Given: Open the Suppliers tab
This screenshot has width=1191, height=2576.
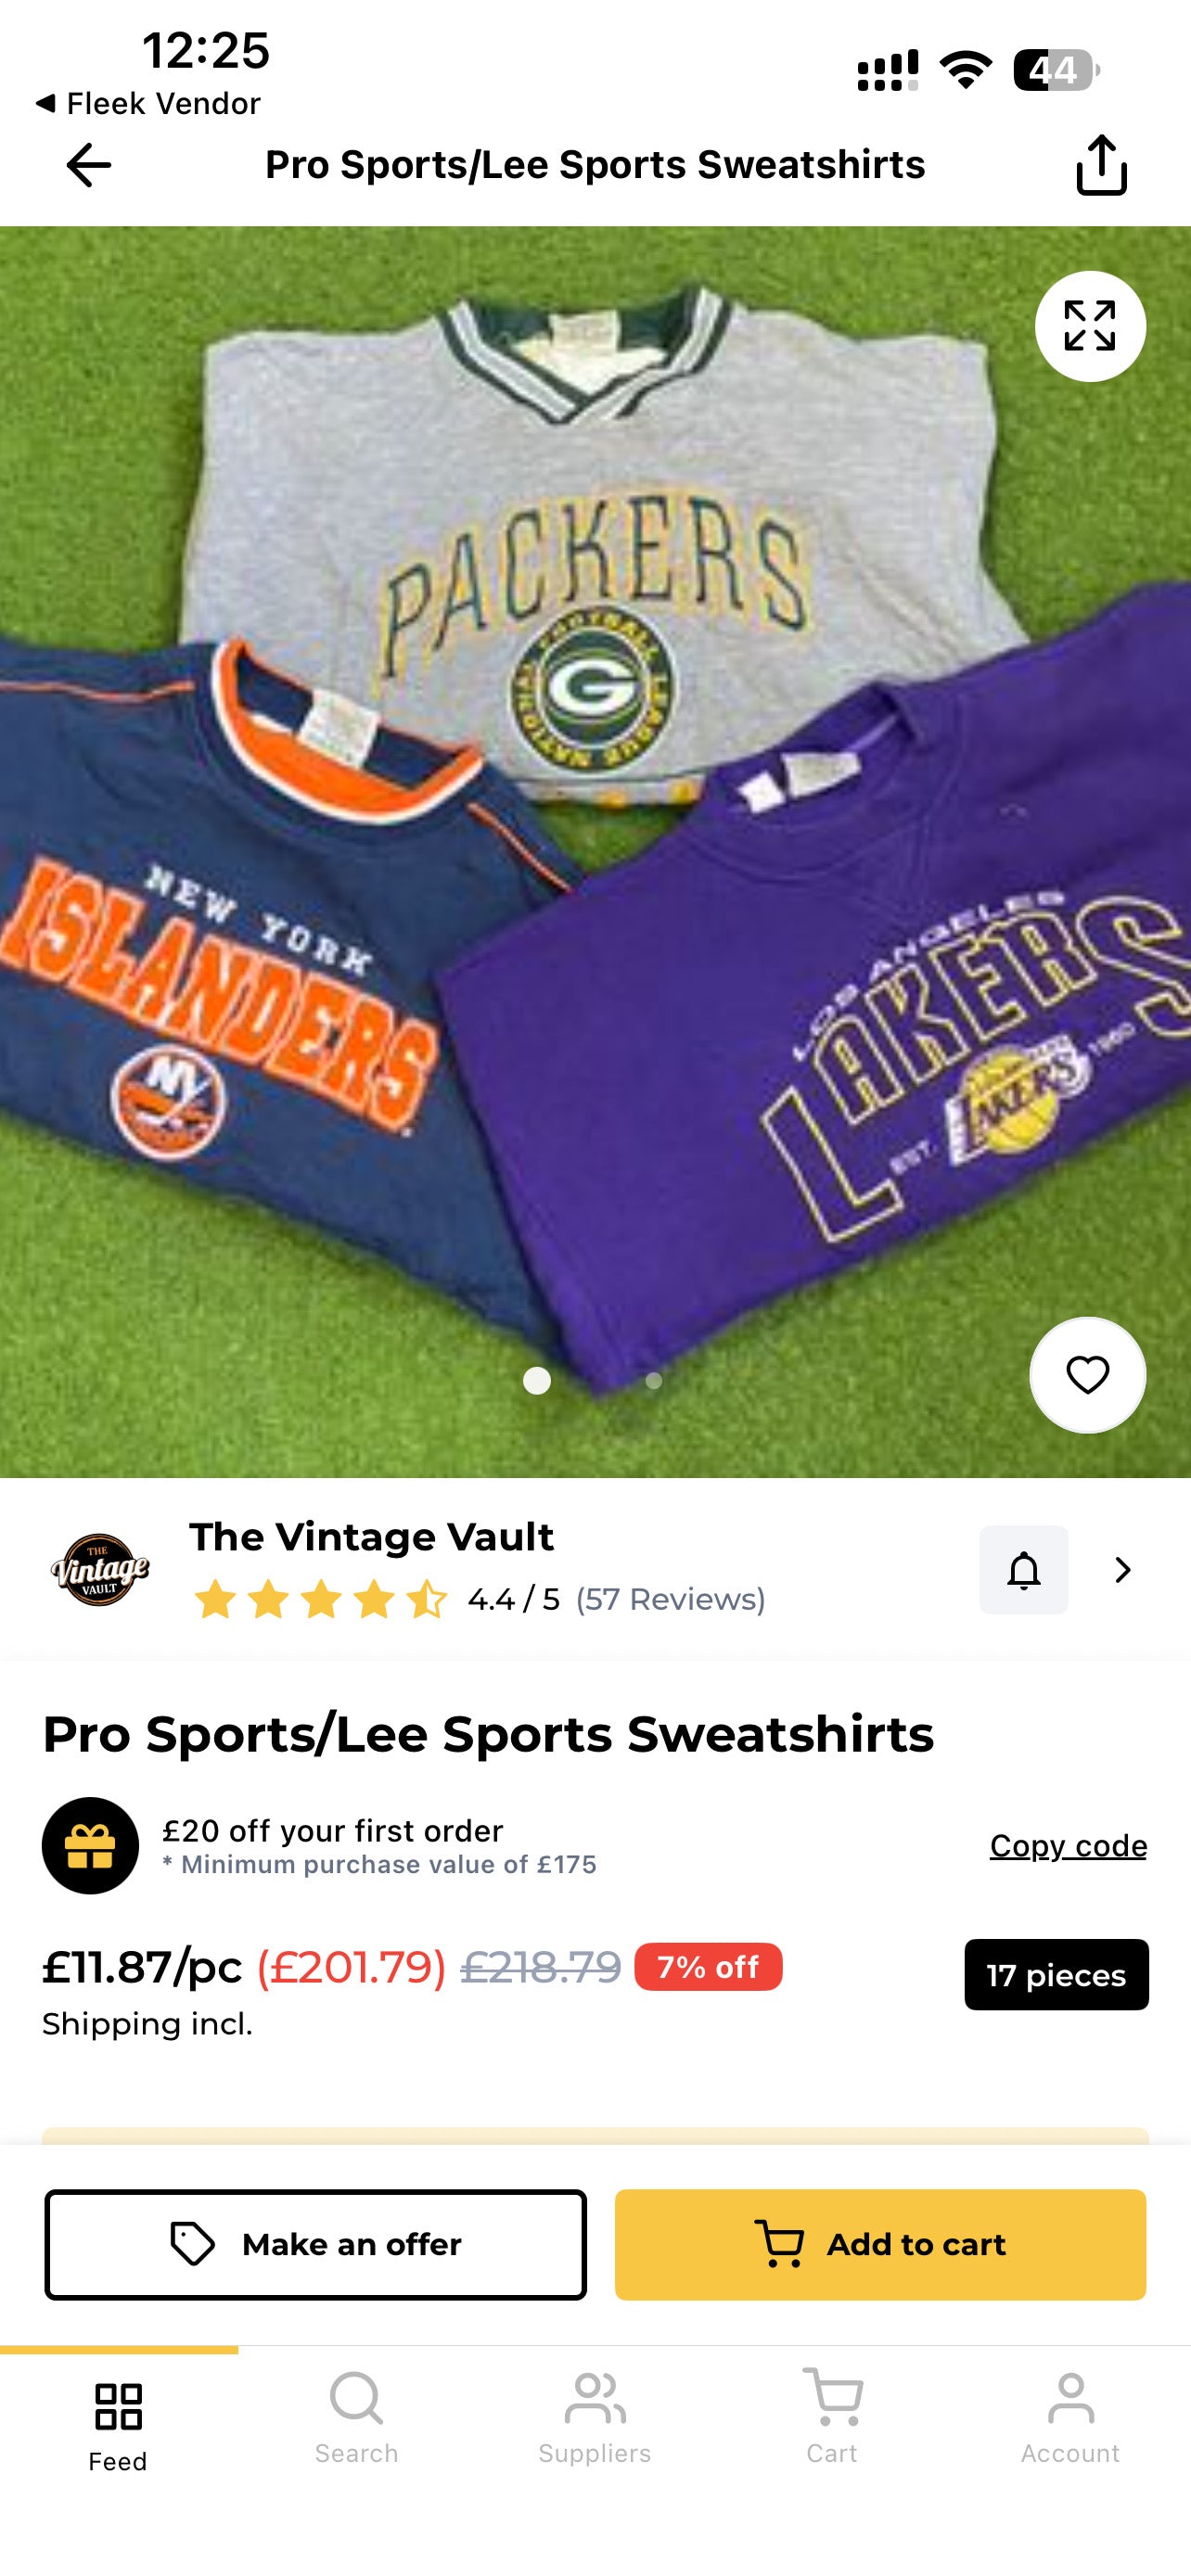Looking at the screenshot, I should [595, 2420].
